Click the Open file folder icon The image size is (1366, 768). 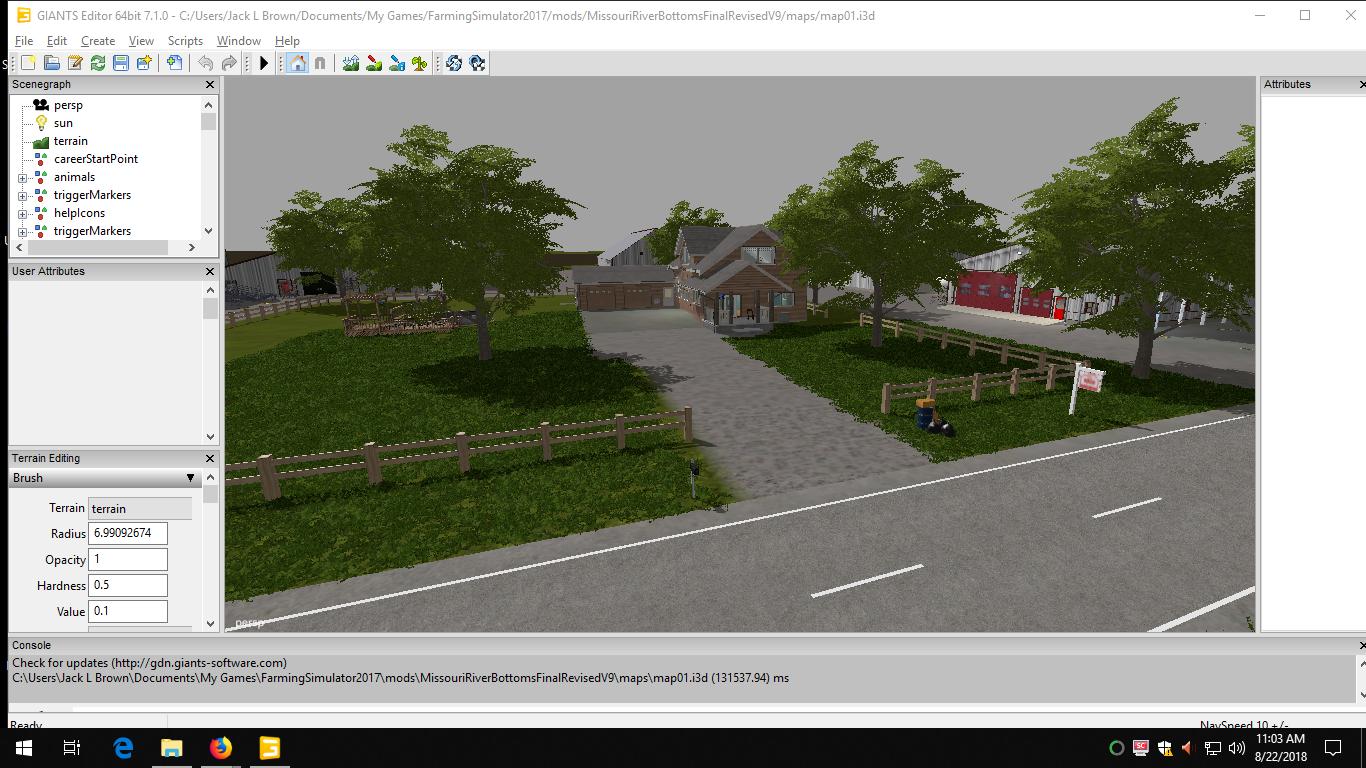click(x=51, y=63)
